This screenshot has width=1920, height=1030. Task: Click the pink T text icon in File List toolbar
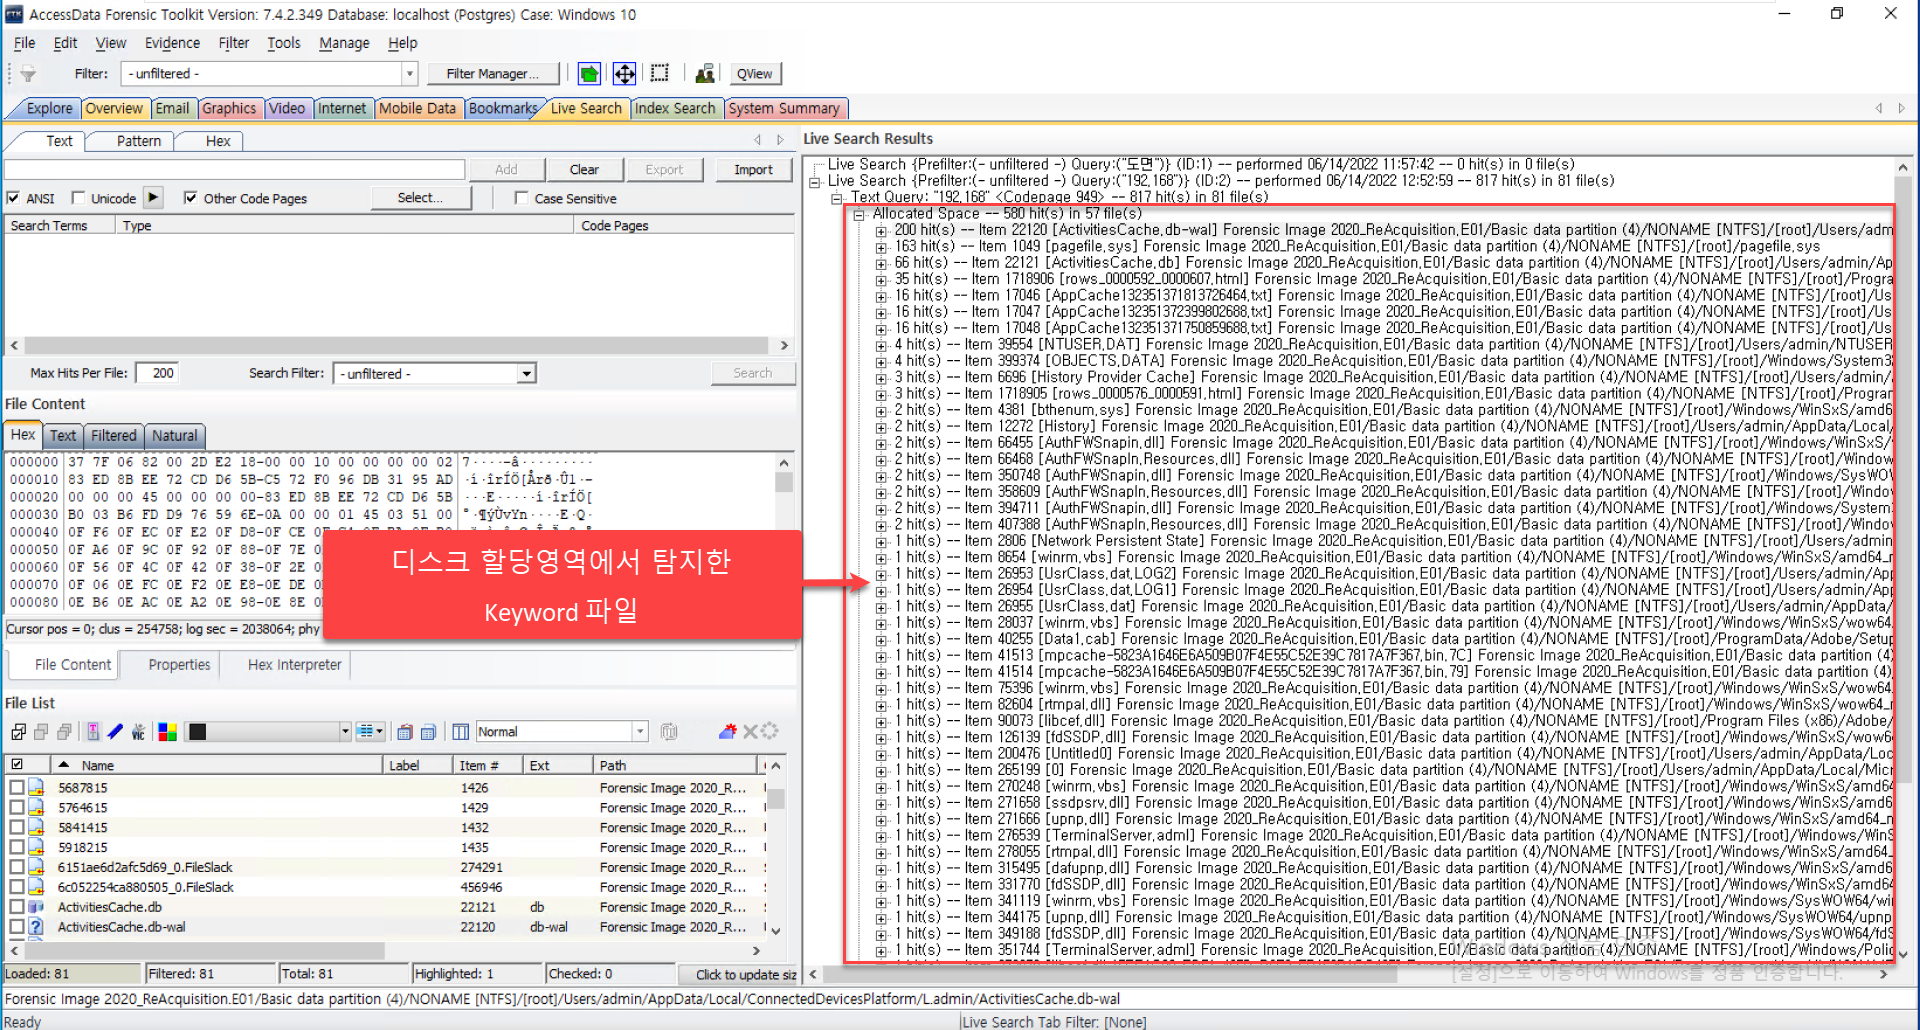pos(93,732)
